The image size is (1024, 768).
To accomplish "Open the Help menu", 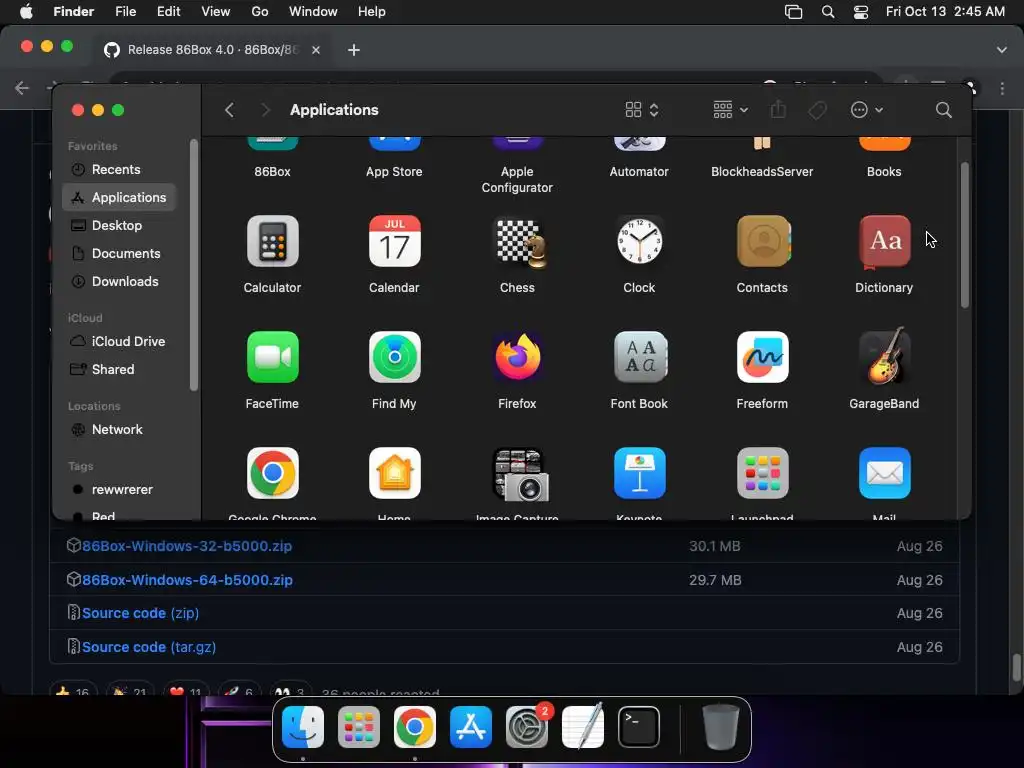I will tap(372, 12).
